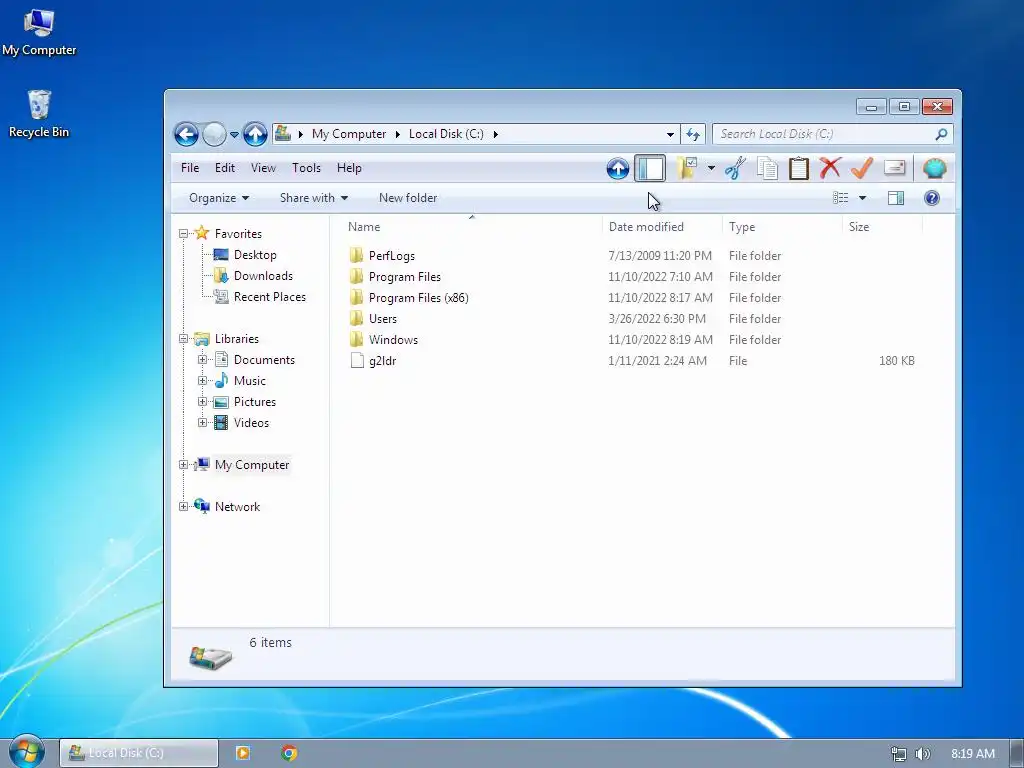Launch Chrome from the taskbar

point(289,753)
